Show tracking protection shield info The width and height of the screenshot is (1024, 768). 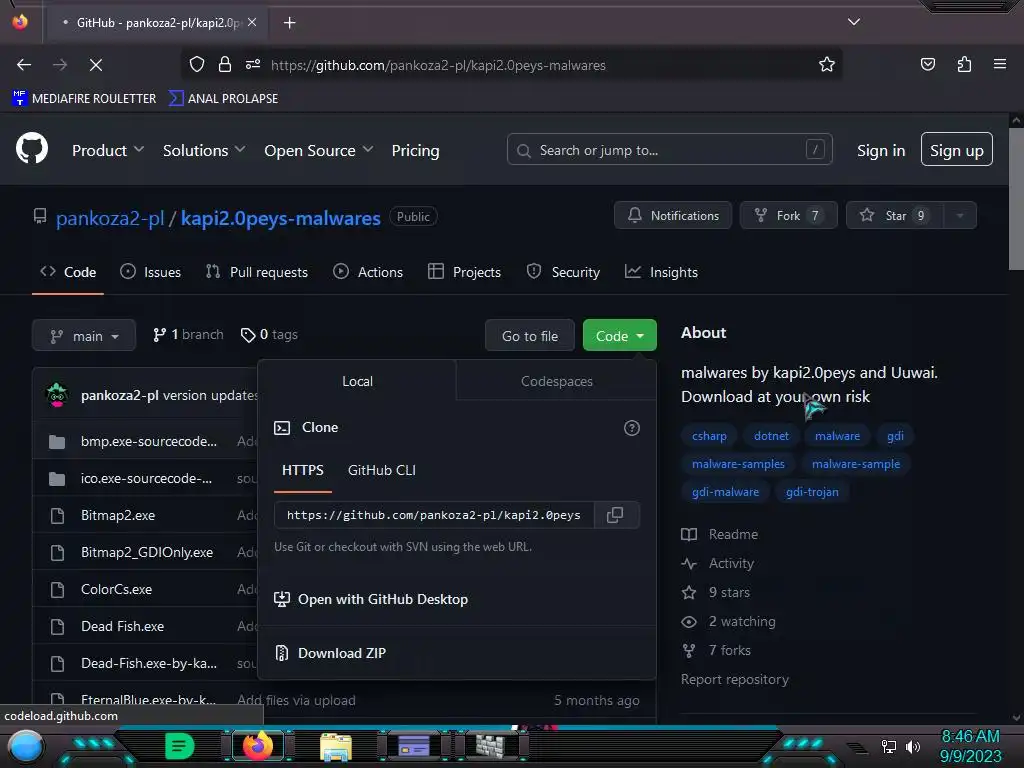(197, 64)
